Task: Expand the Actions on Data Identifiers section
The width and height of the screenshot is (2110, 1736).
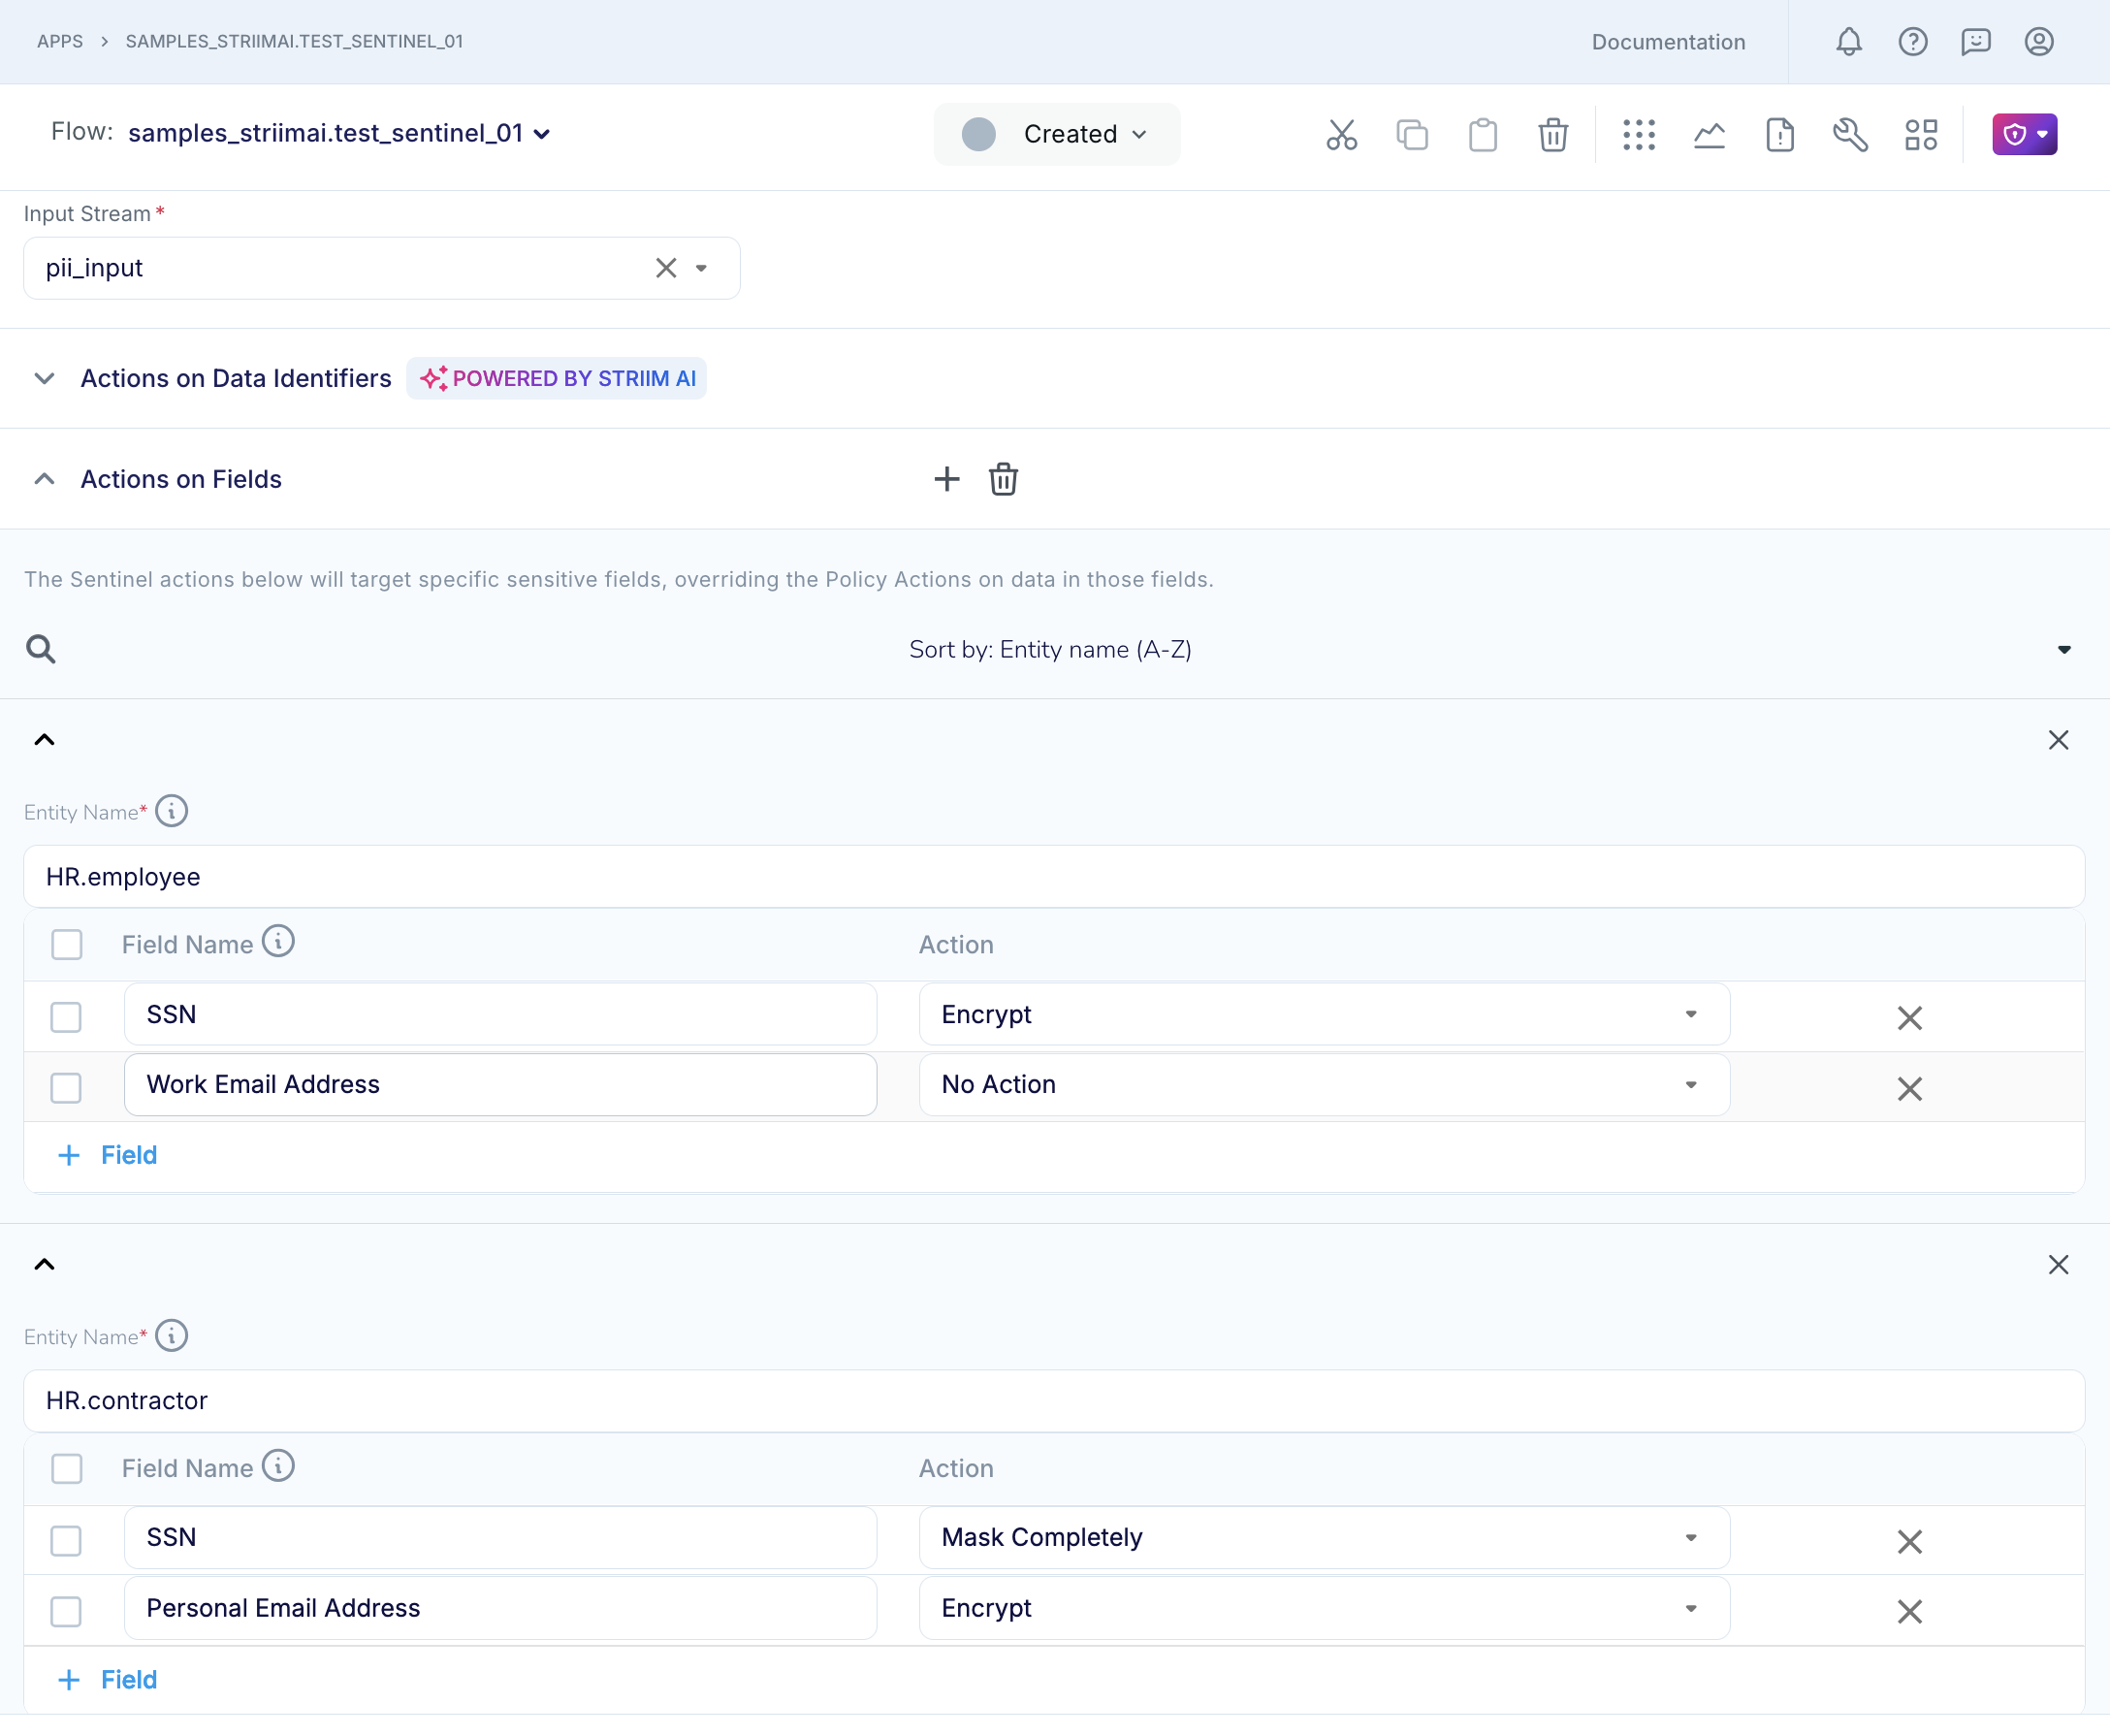Action: pyautogui.click(x=44, y=379)
